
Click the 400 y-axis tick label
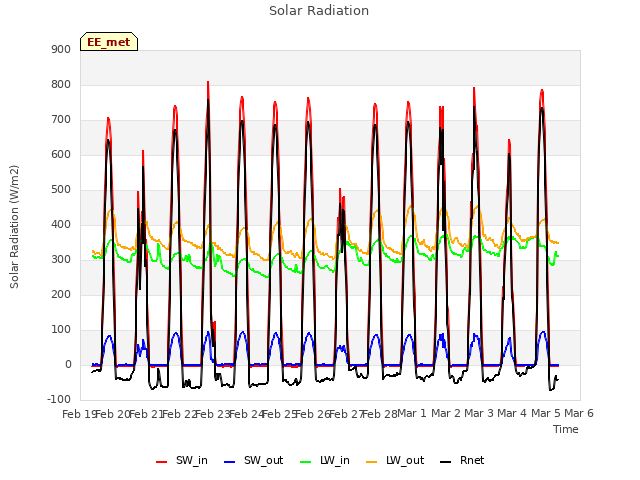[61, 225]
